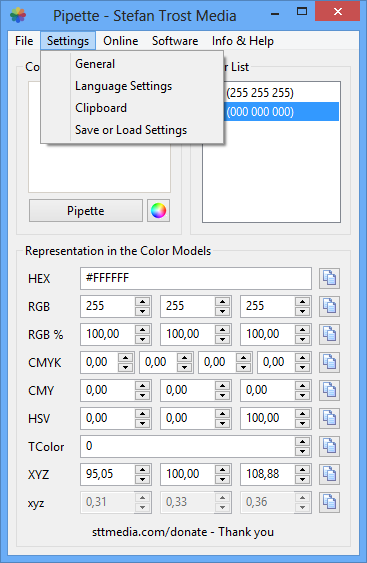Copy the XYZ values to clipboard
The height and width of the screenshot is (563, 367).
pyautogui.click(x=329, y=474)
